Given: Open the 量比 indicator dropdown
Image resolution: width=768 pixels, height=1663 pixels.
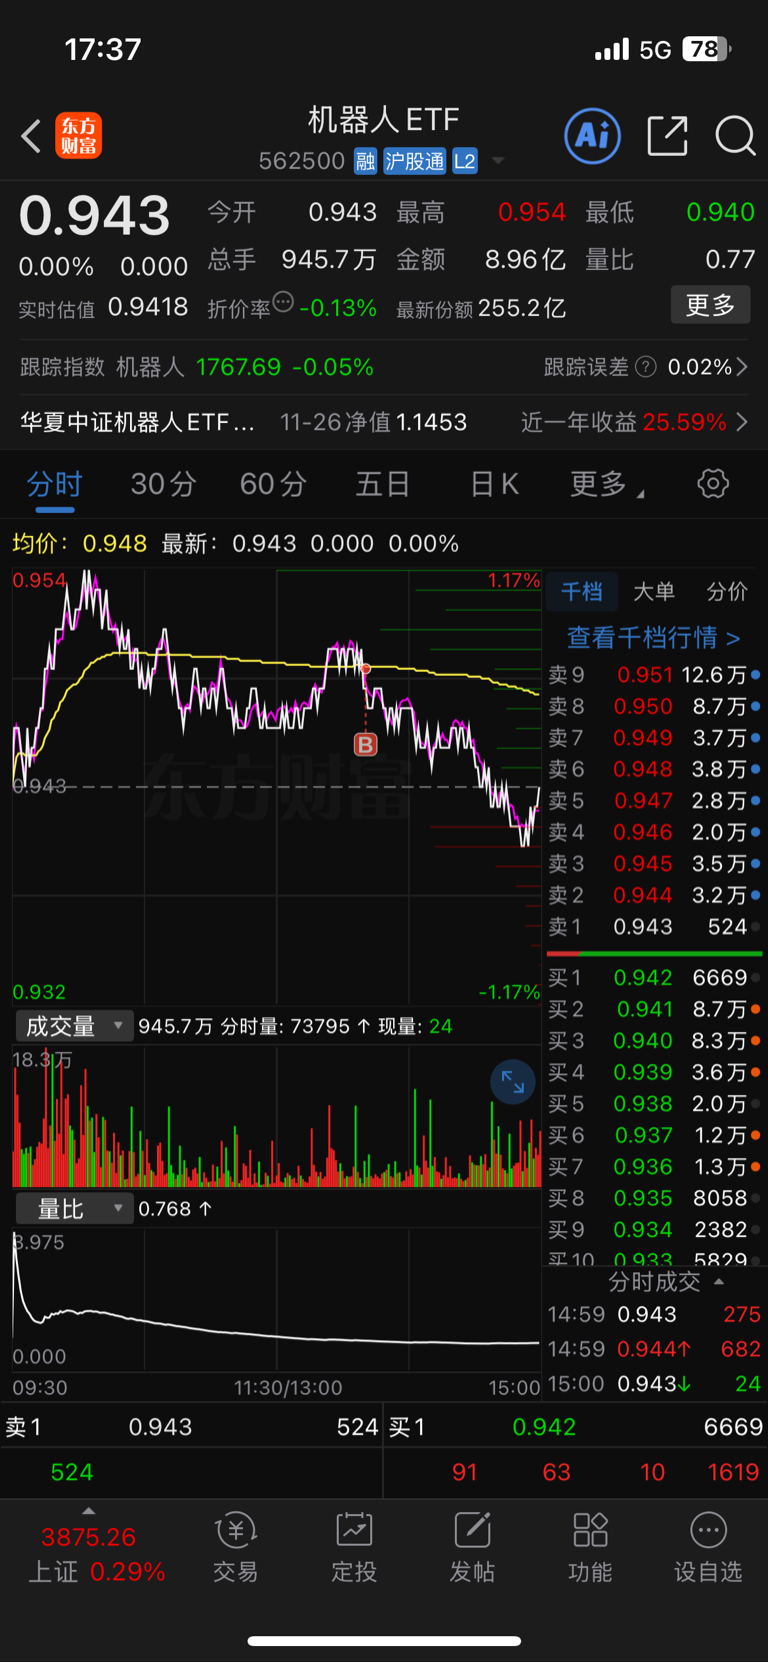Looking at the screenshot, I should pos(75,1209).
